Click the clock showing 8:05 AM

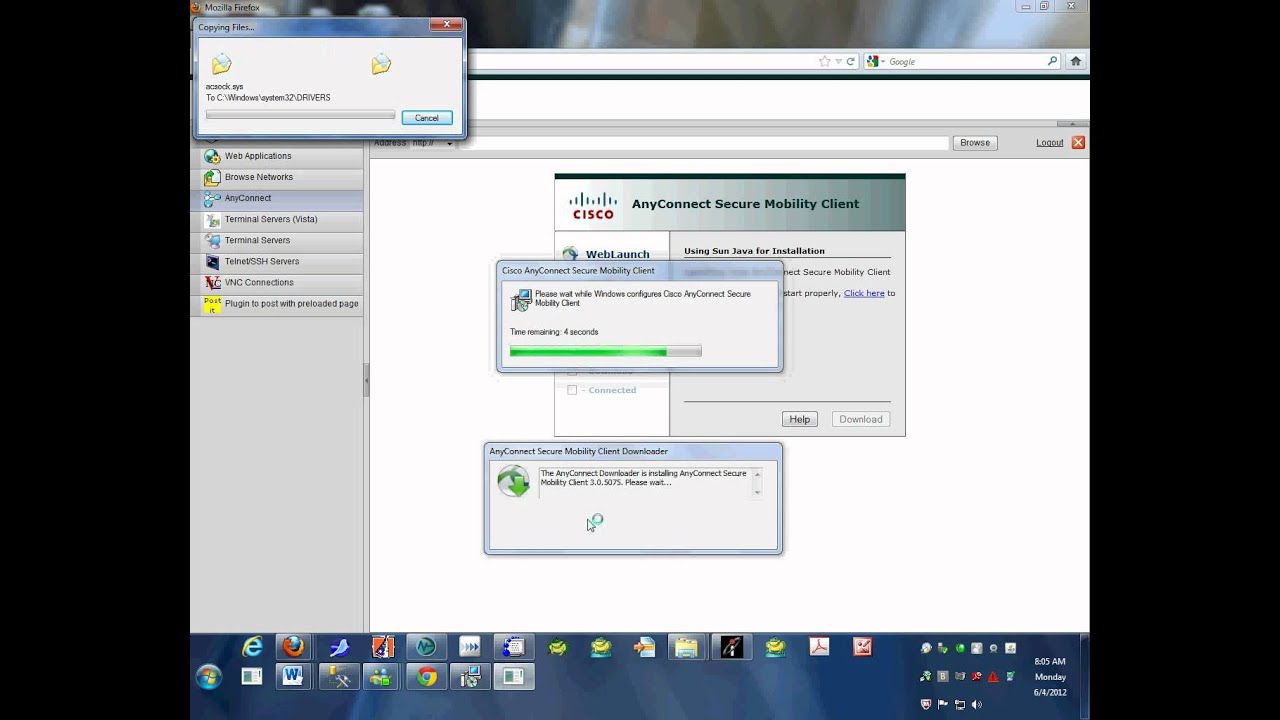(1050, 662)
